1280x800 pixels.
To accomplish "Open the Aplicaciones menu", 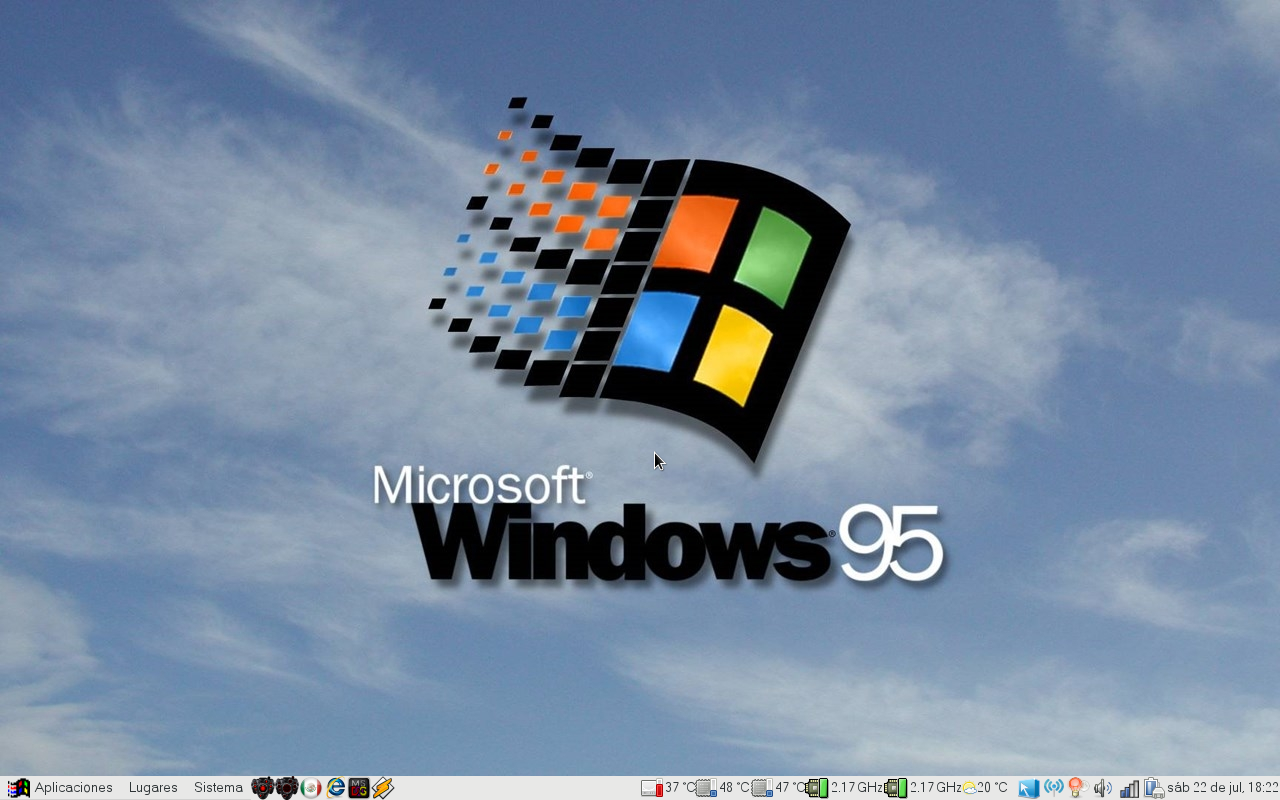I will coord(73,788).
